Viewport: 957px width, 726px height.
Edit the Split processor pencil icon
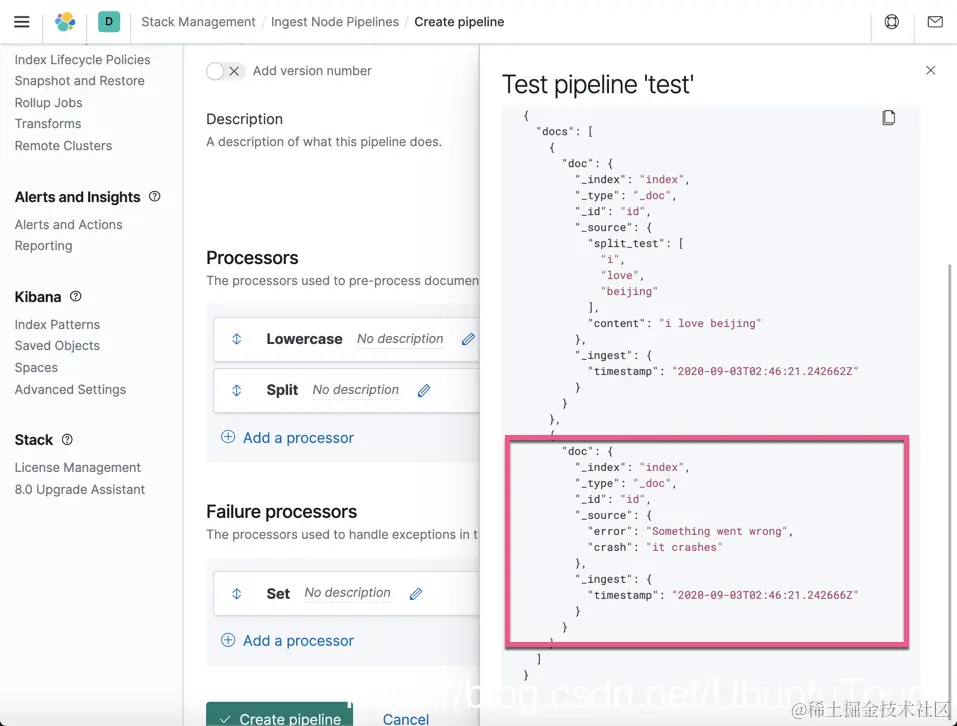(424, 390)
